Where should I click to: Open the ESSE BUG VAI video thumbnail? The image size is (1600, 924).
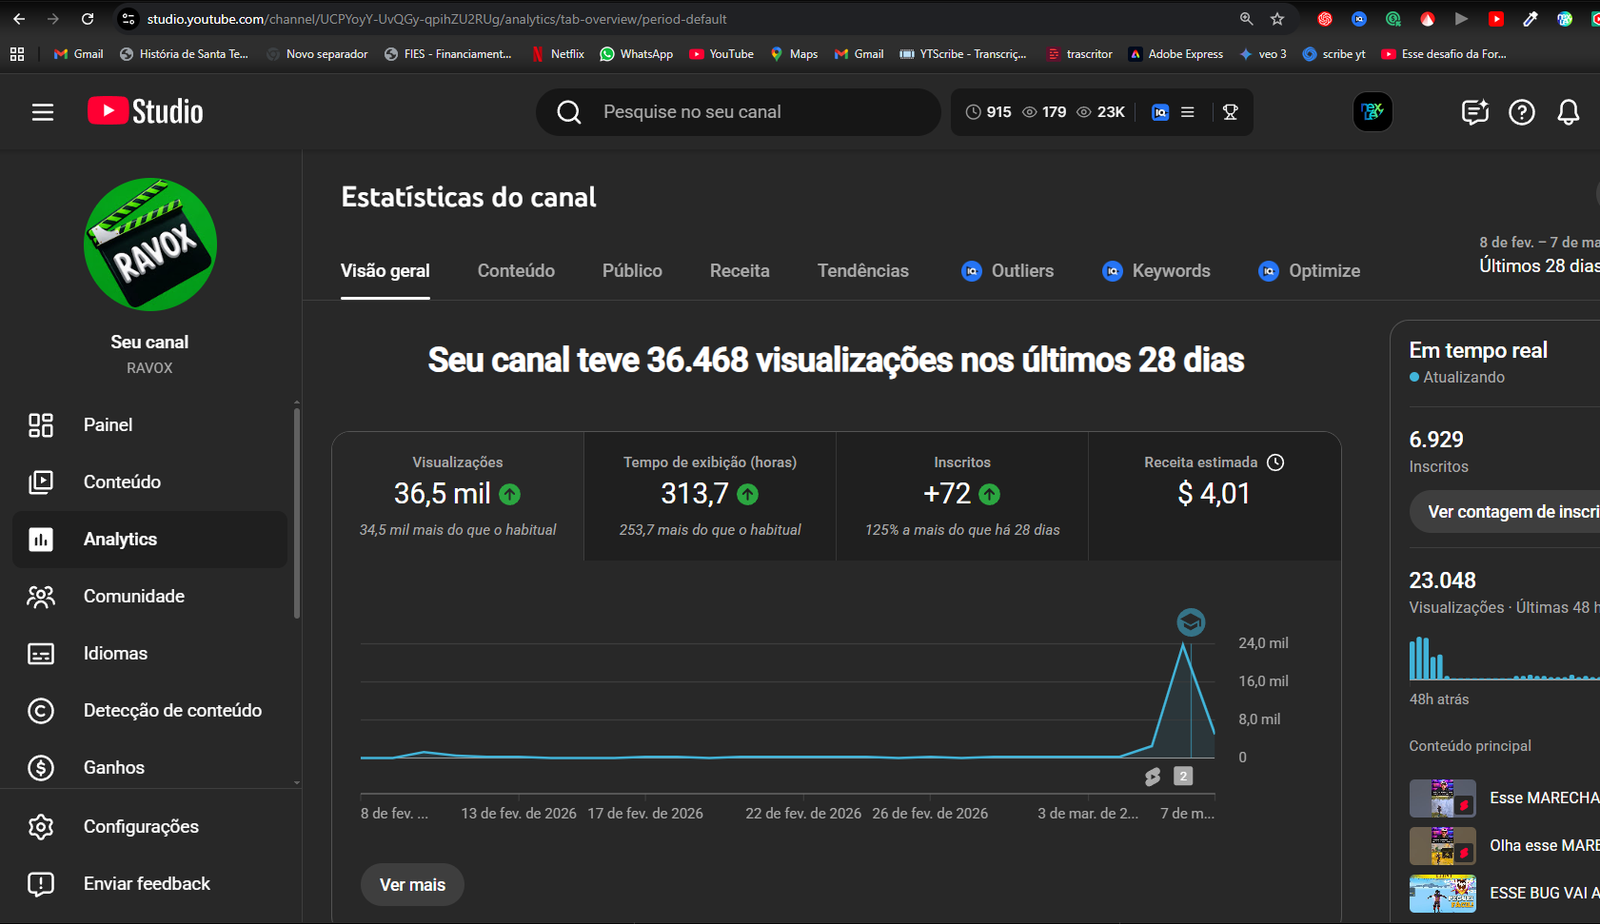point(1442,893)
